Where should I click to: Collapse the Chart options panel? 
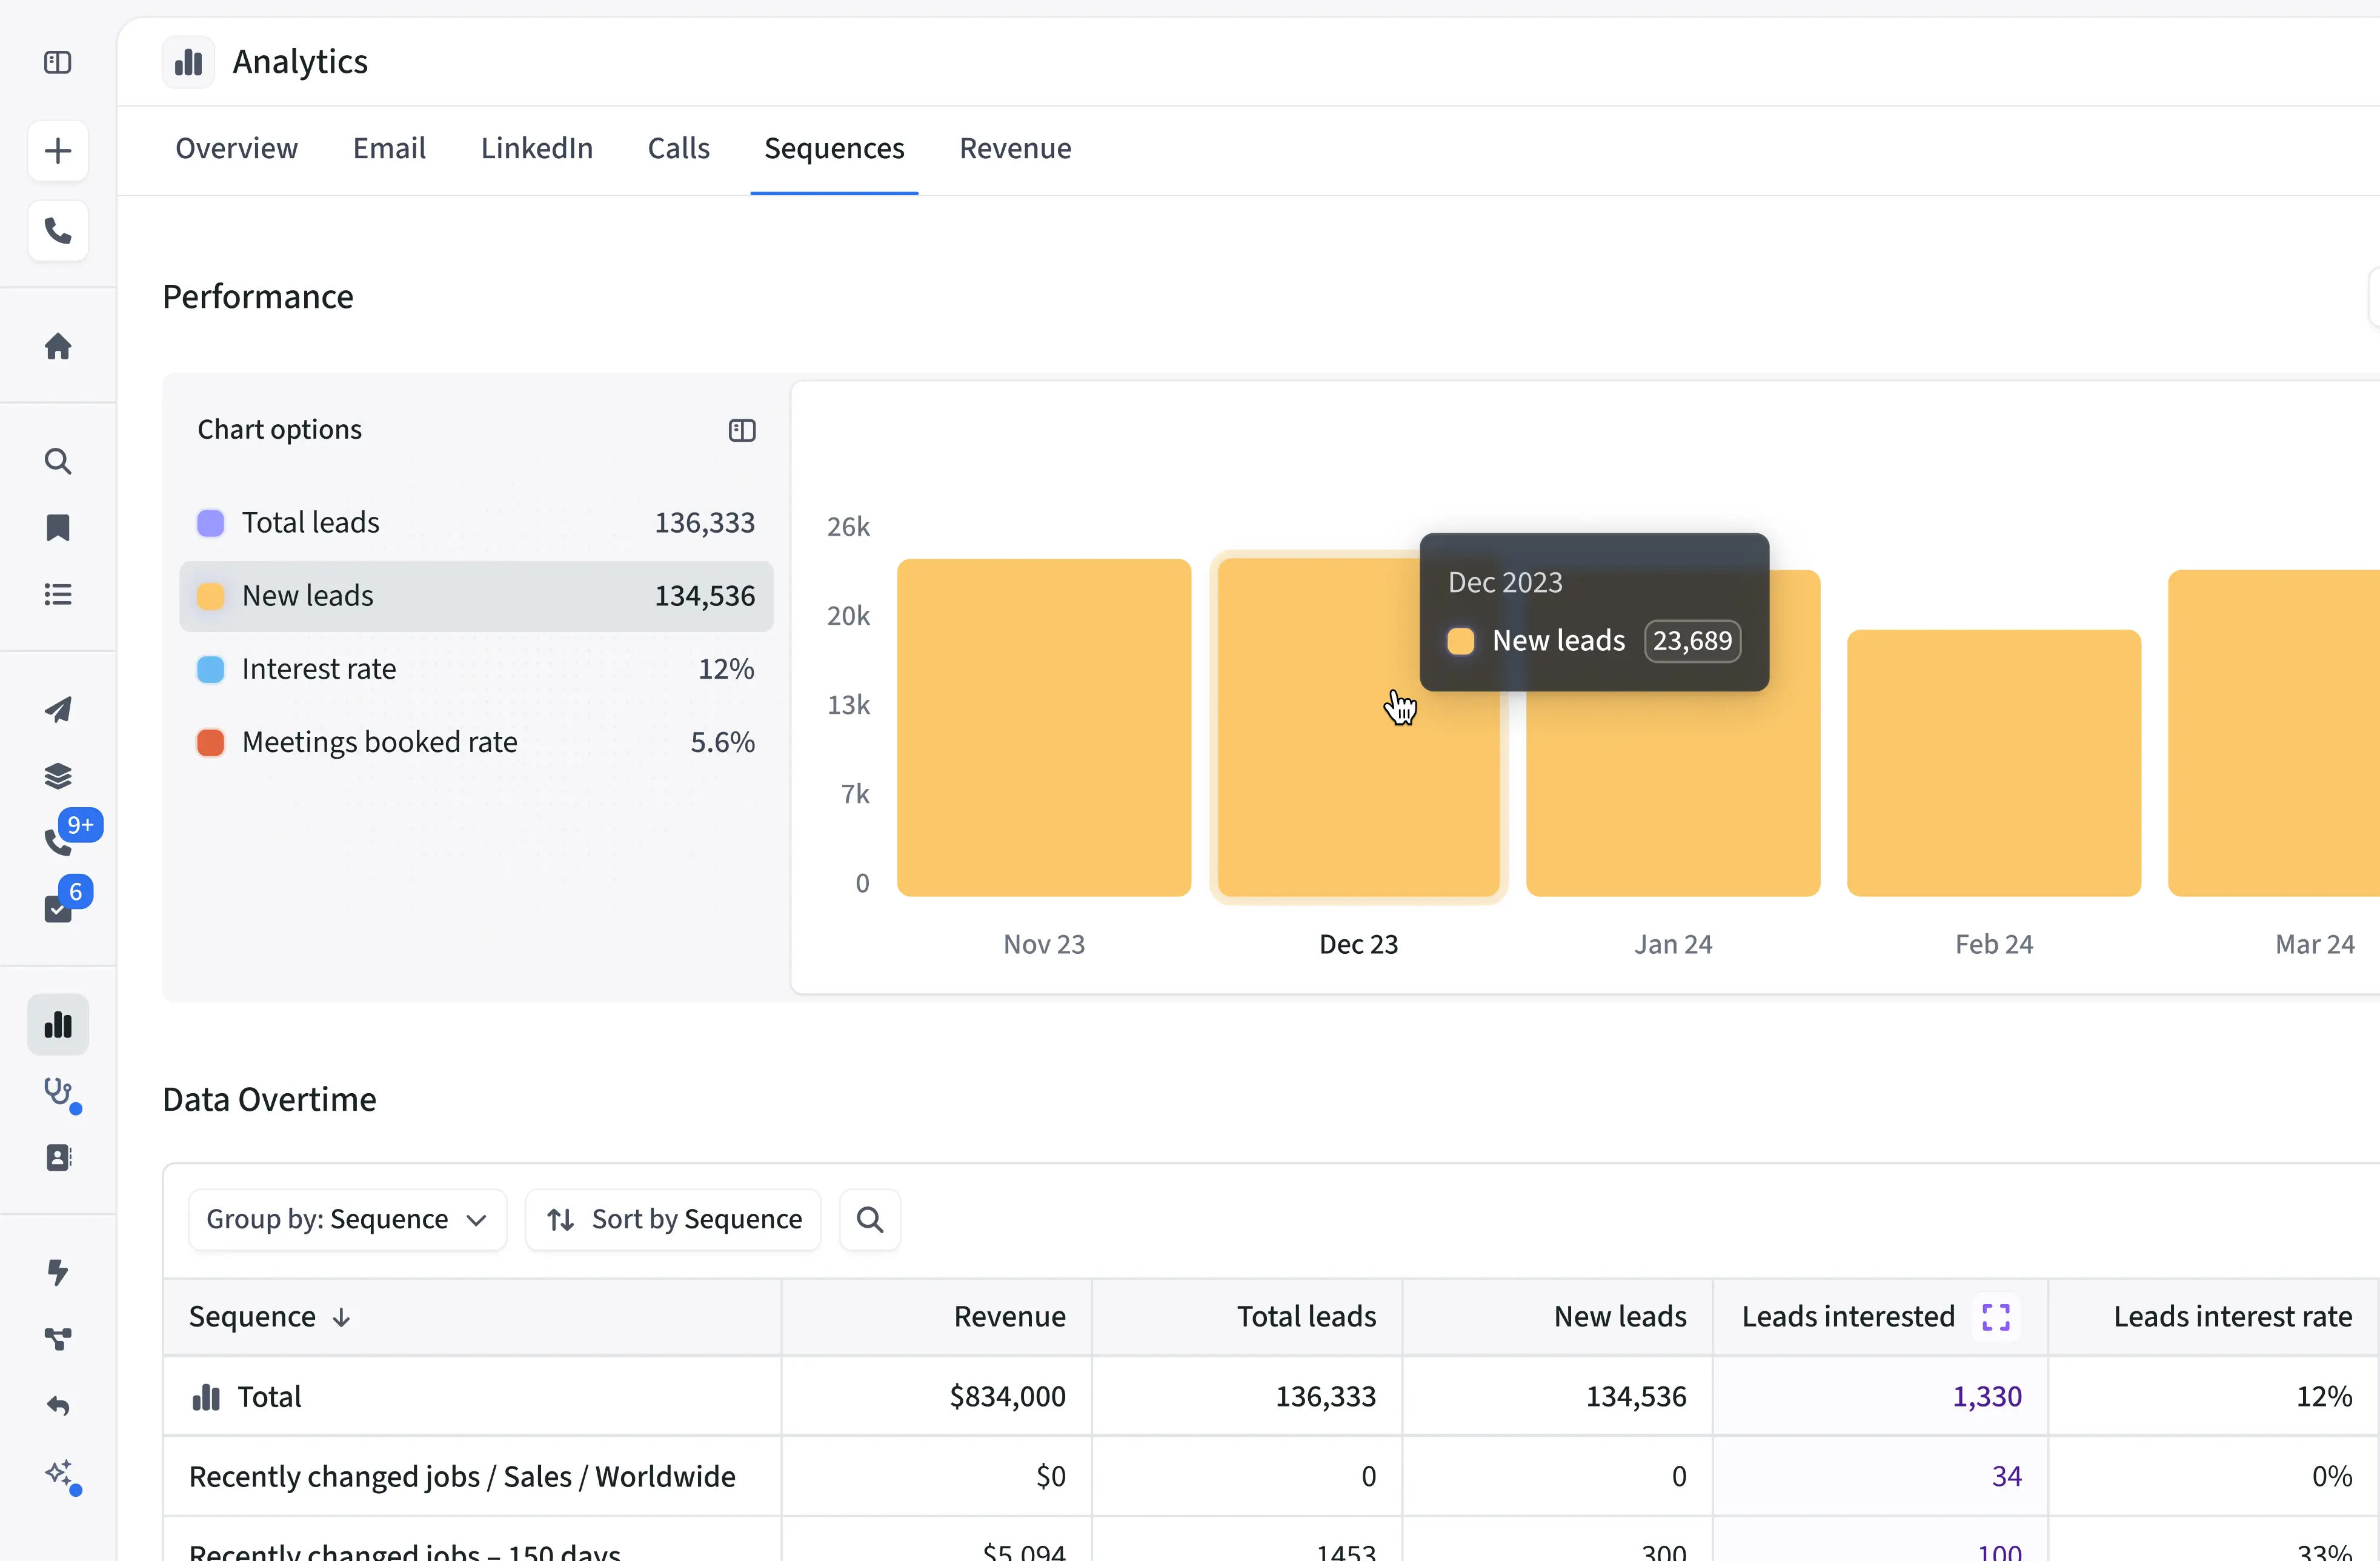(741, 430)
